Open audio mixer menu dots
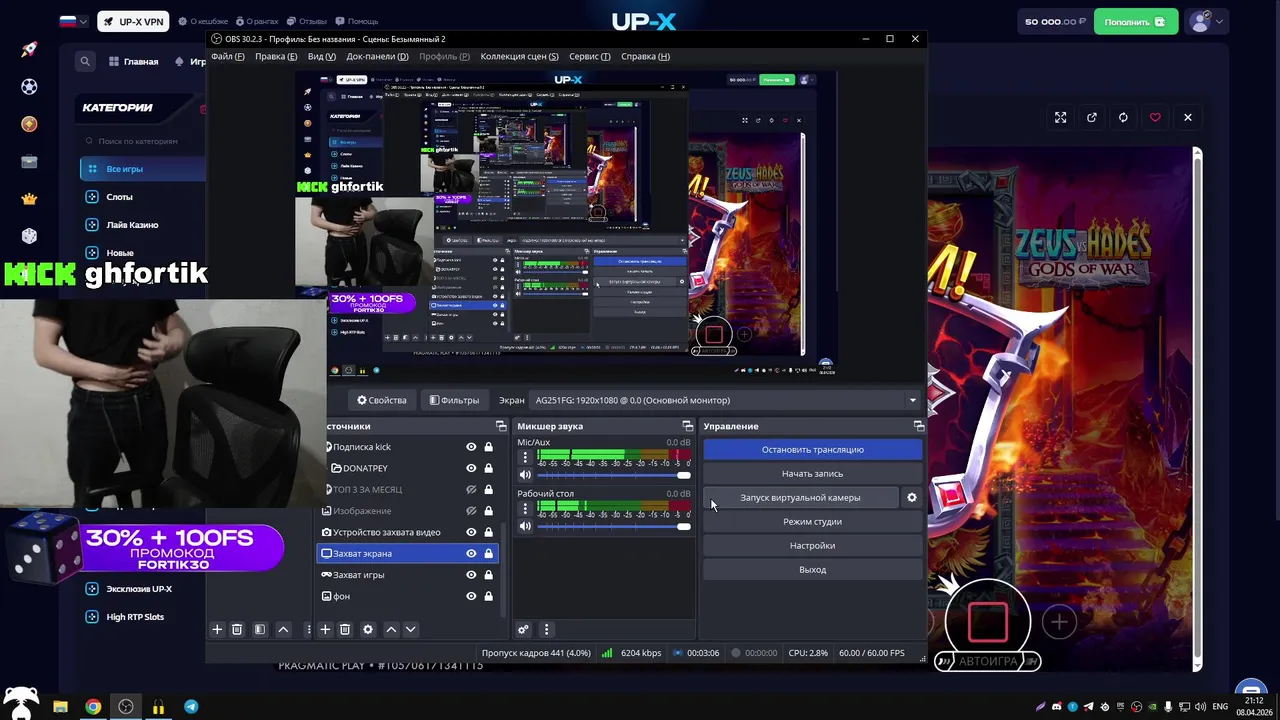 point(546,629)
